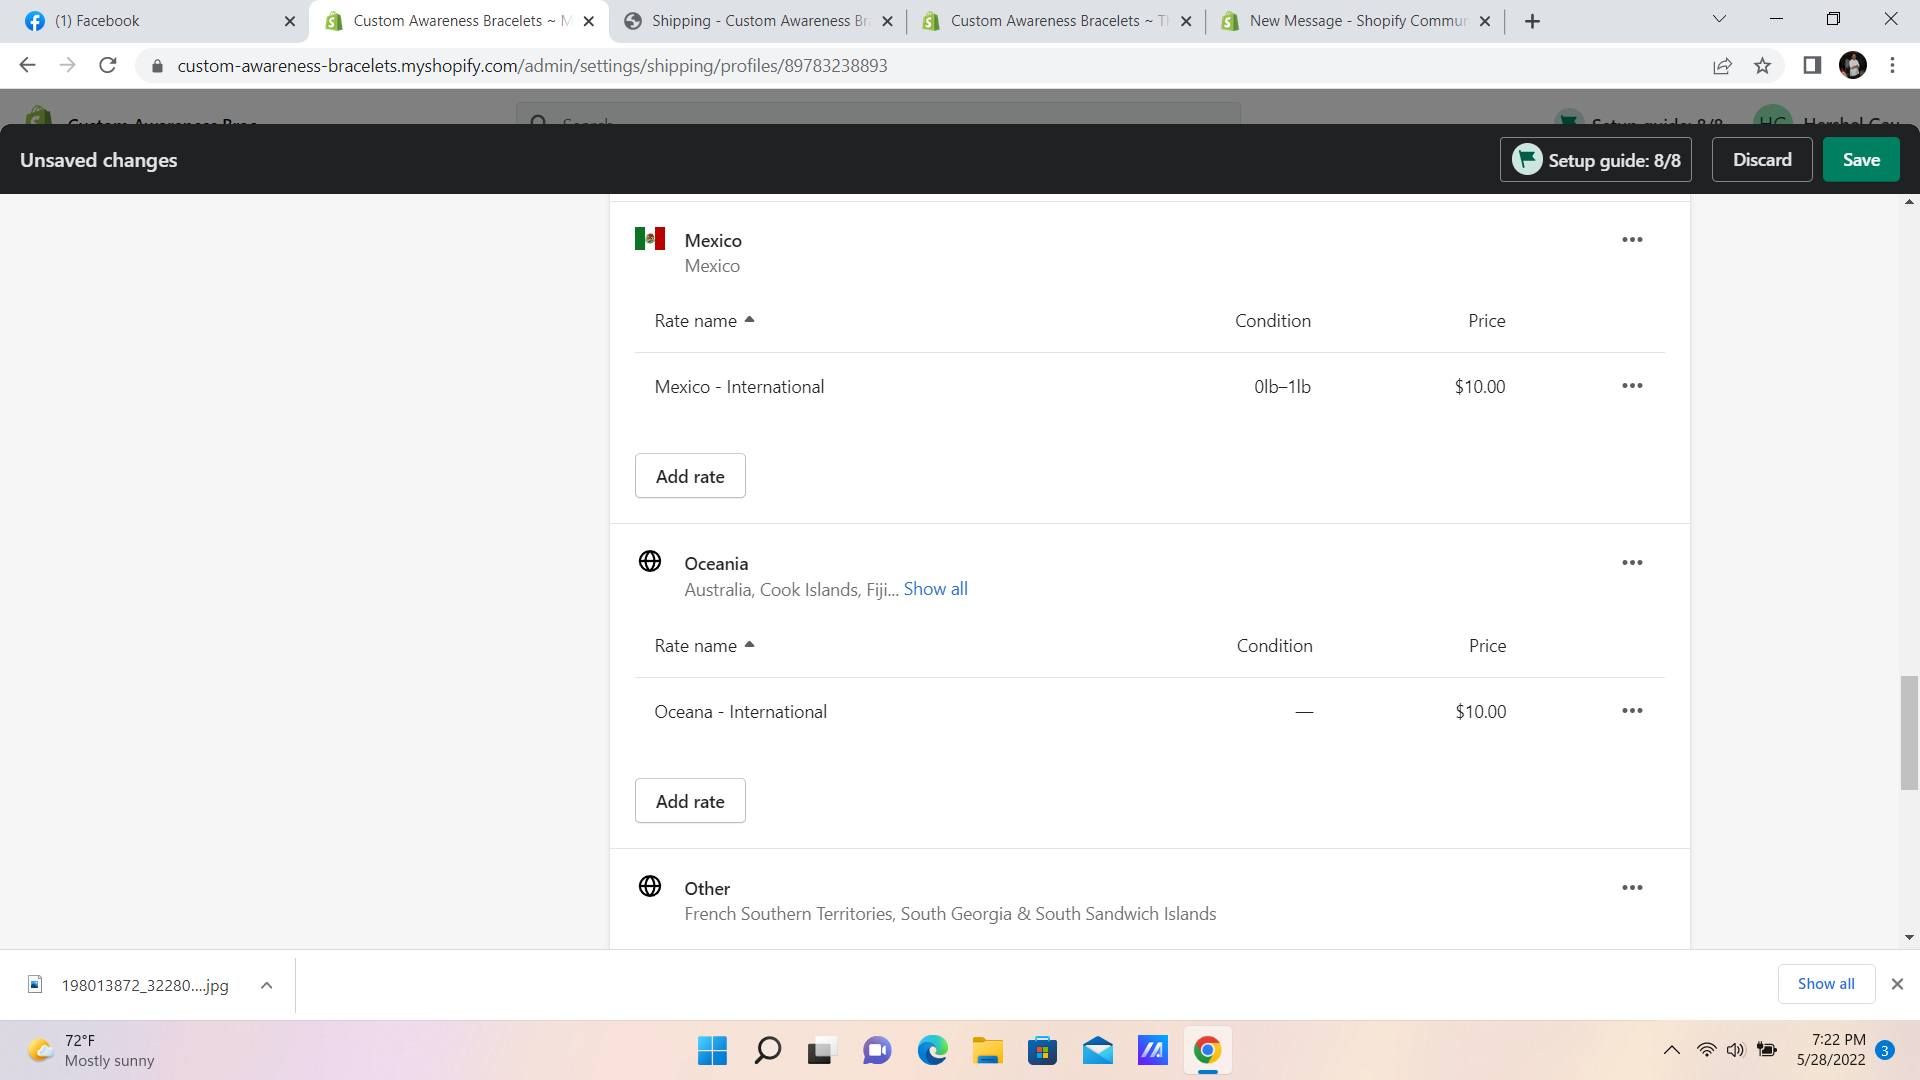Bookmark this page with the star icon
The width and height of the screenshot is (1920, 1080).
click(x=1762, y=66)
